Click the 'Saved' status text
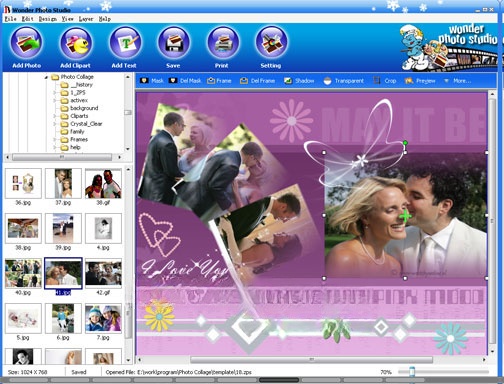Viewport: 504px width, 384px height. [x=79, y=372]
